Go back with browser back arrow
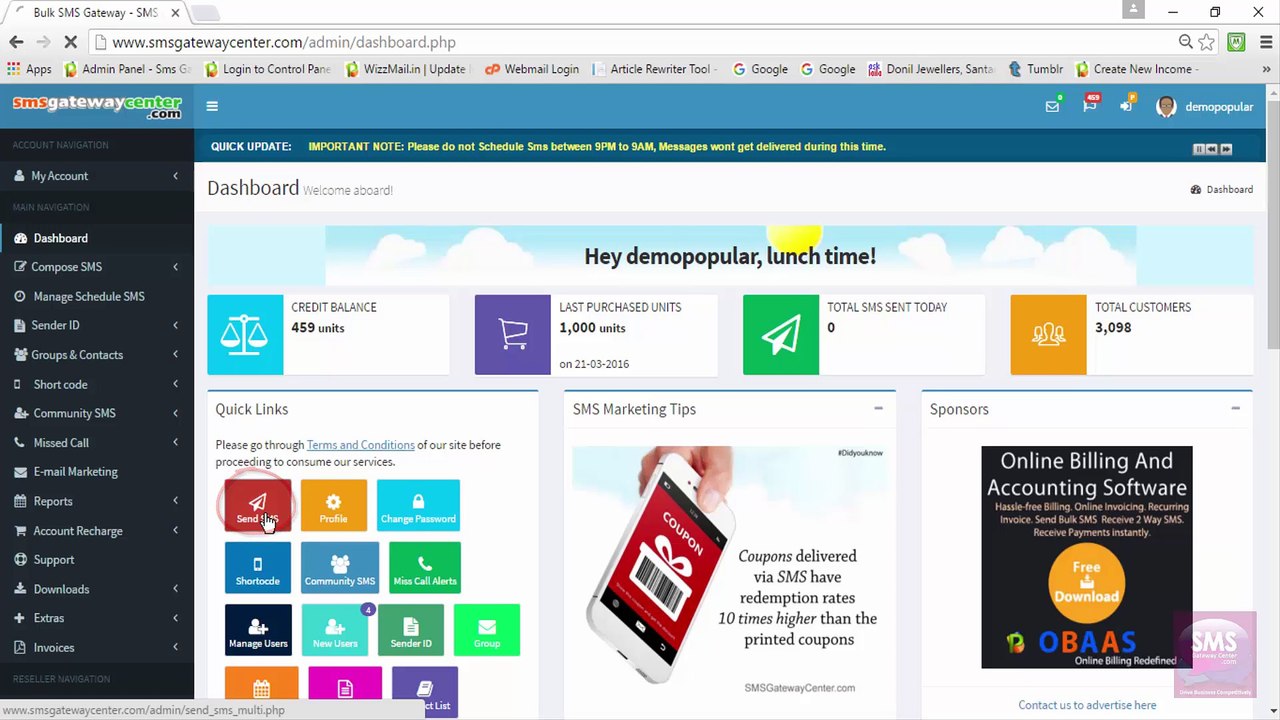Viewport: 1280px width, 720px height. (x=16, y=42)
